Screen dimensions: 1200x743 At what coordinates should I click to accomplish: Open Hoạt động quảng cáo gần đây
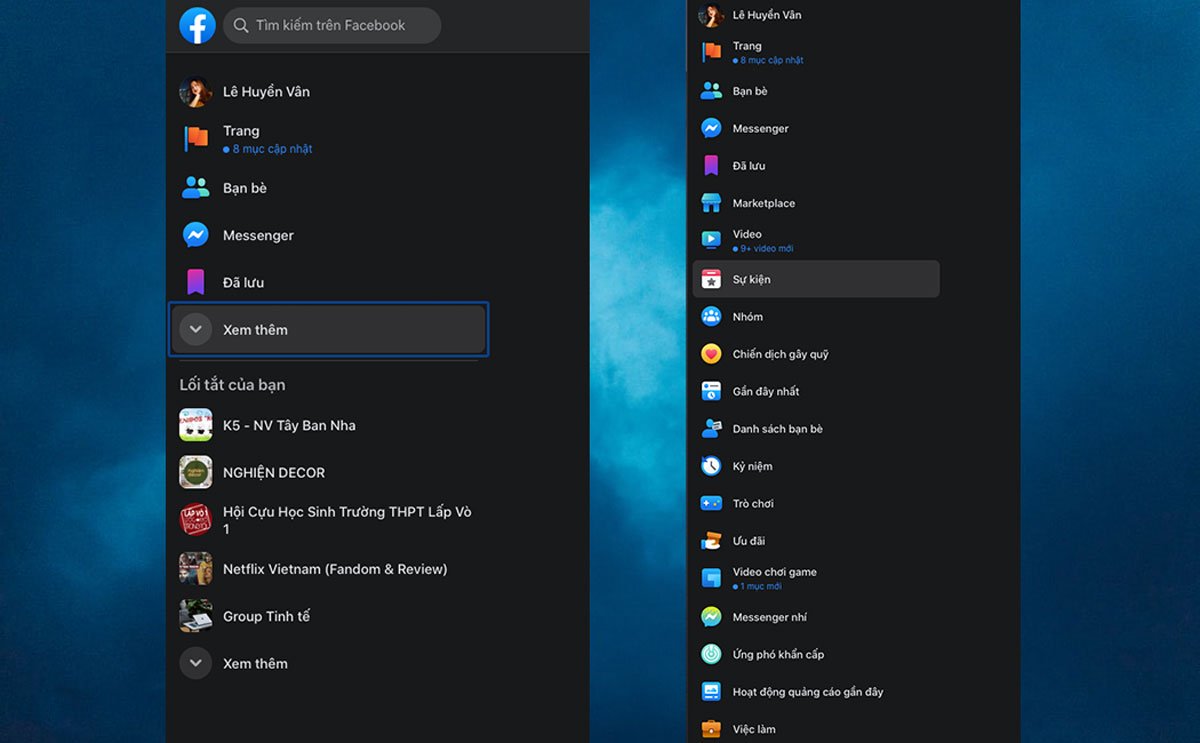pos(807,692)
